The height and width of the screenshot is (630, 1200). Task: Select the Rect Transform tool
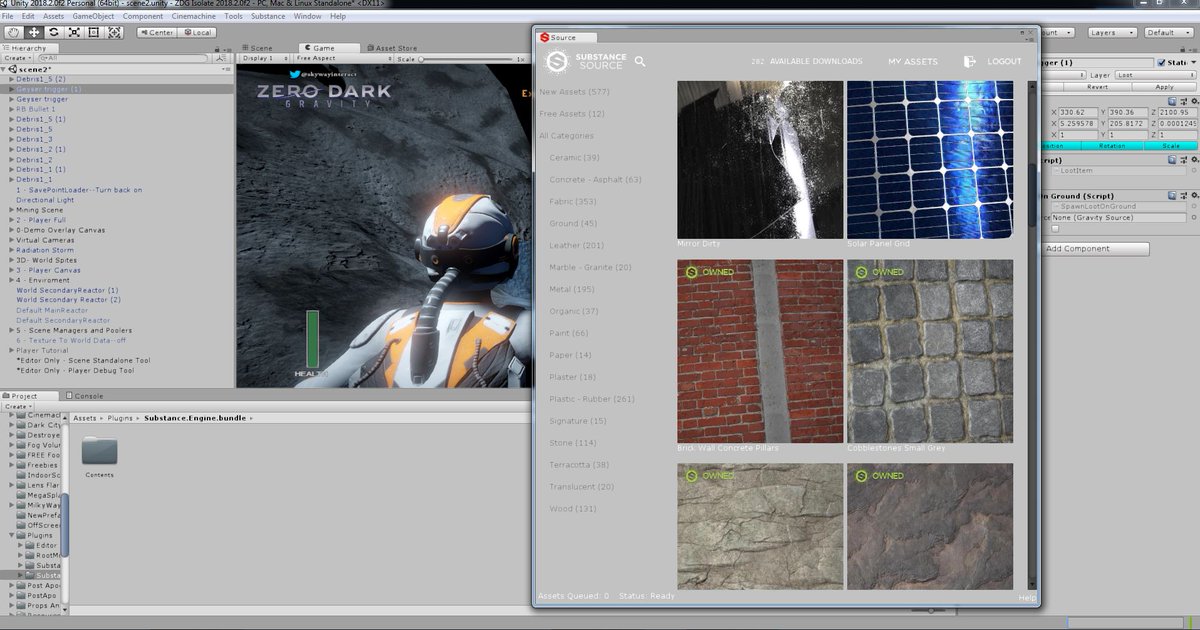pos(94,32)
